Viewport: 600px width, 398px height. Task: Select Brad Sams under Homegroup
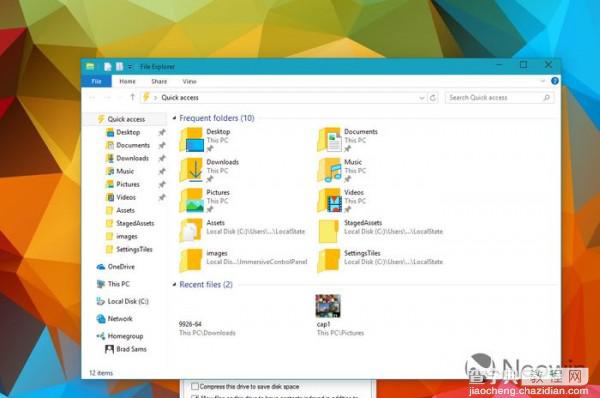[131, 349]
